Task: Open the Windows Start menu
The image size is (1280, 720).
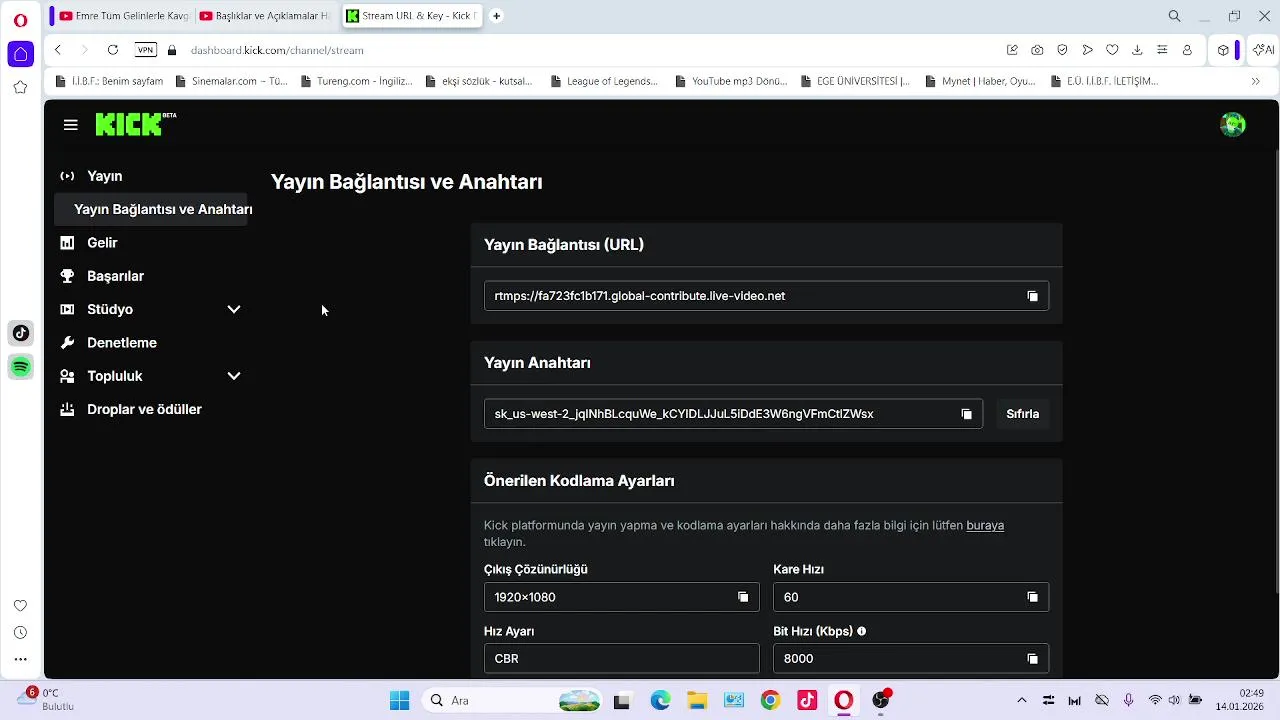Action: tap(399, 700)
